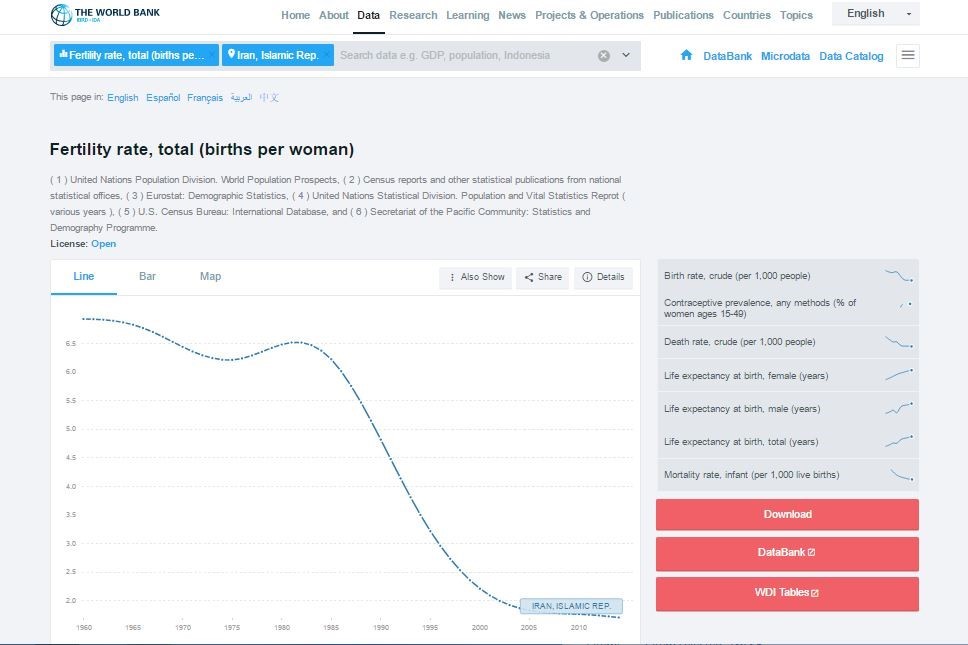Switch to the Map tab
This screenshot has height=645, width=968.
[210, 276]
